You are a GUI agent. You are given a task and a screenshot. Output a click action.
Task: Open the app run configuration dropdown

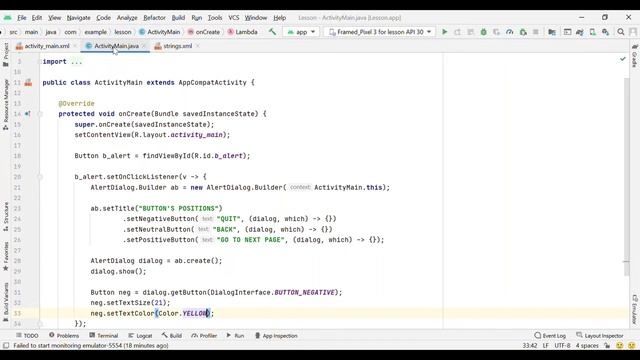(x=301, y=32)
